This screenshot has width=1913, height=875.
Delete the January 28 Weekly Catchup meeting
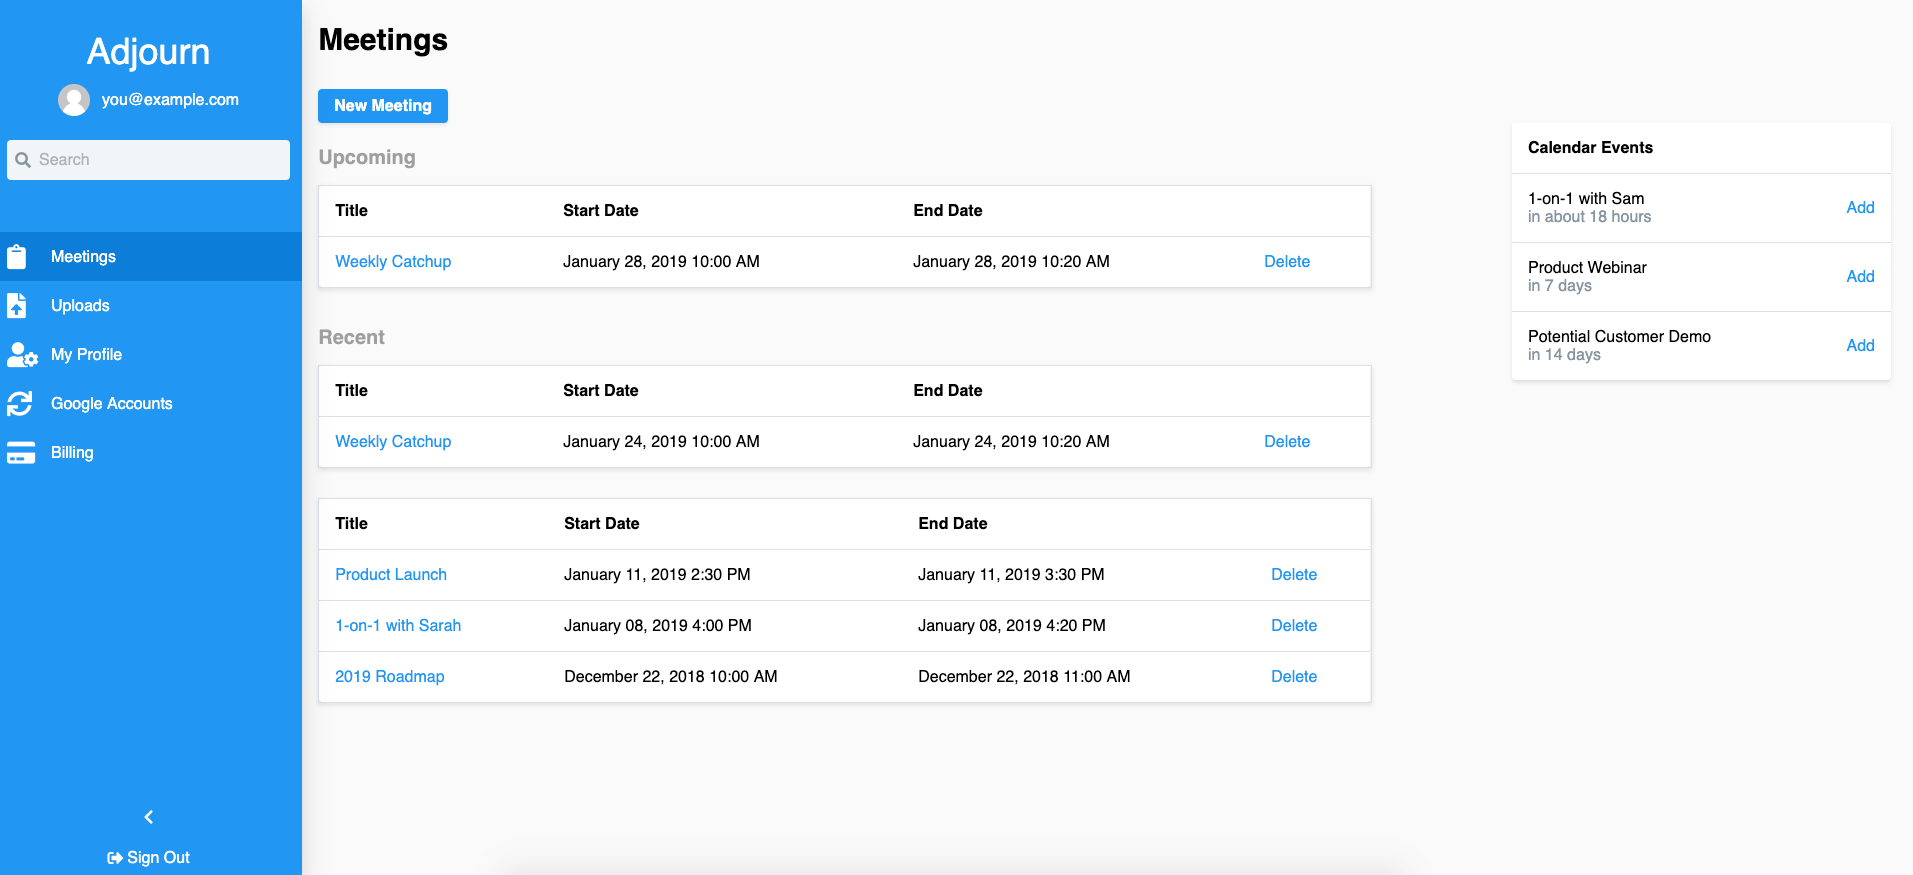point(1287,262)
